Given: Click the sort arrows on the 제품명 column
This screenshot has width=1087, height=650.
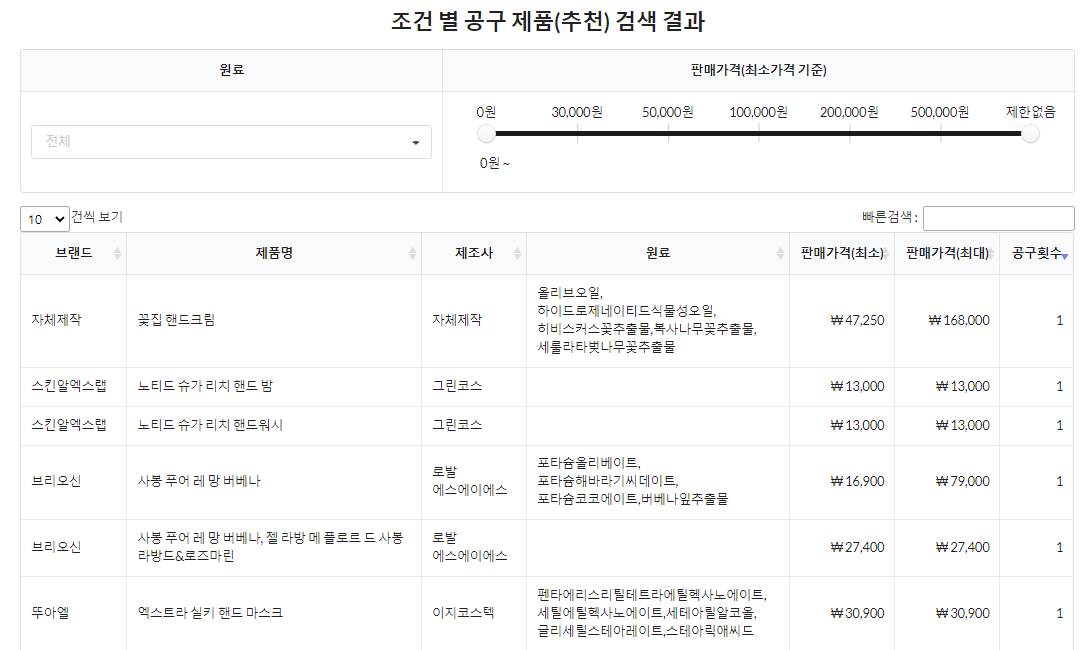Looking at the screenshot, I should point(413,254).
